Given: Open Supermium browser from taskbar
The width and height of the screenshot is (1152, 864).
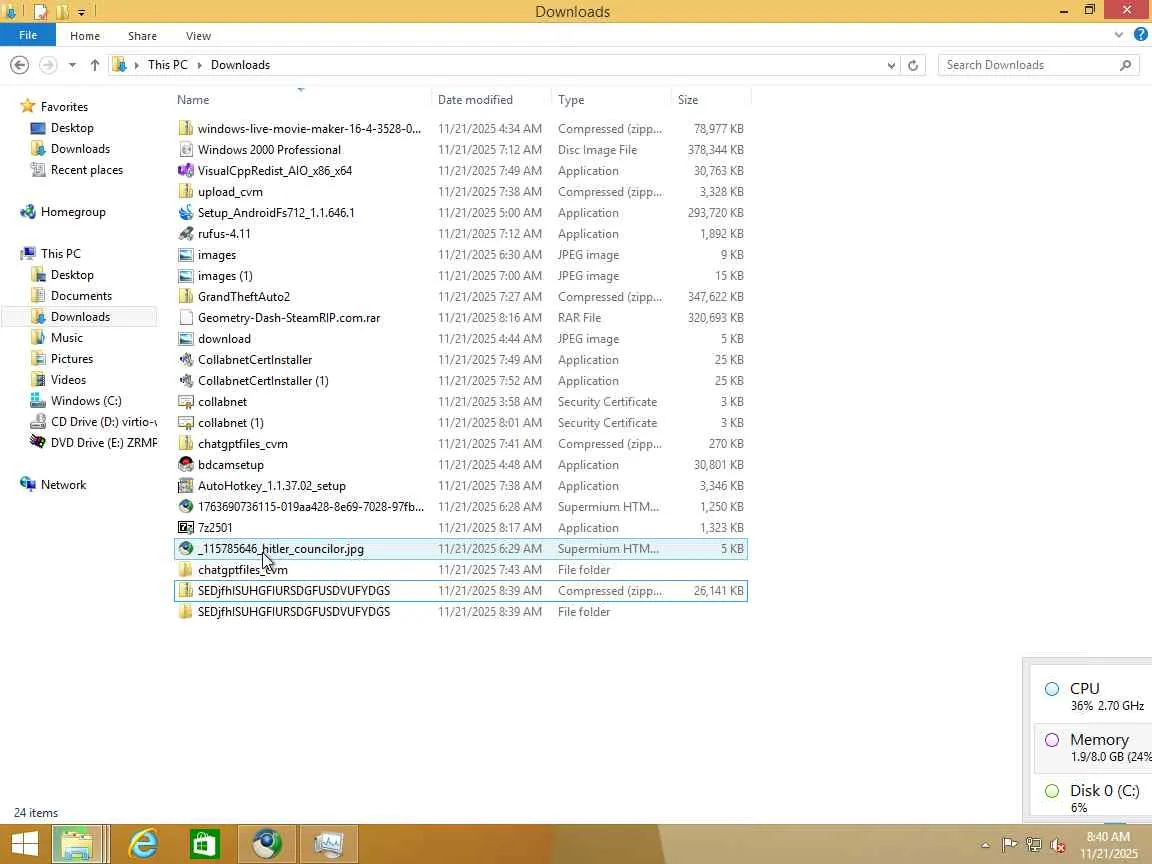Looking at the screenshot, I should (x=267, y=844).
